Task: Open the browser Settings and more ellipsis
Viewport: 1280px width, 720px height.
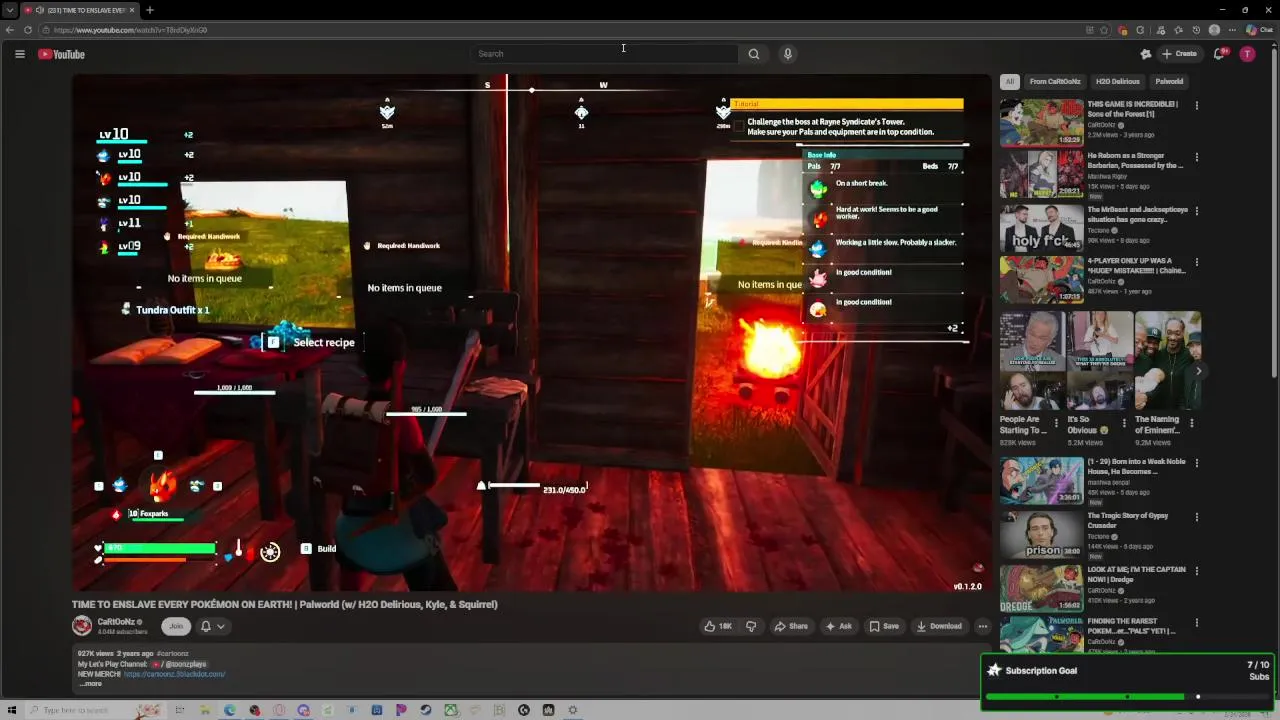Action: 1231,30
